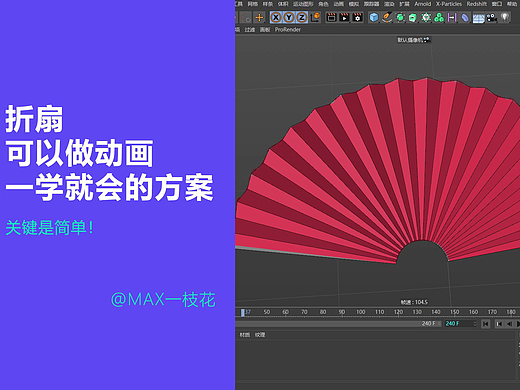Open the 运动图形 menu
This screenshot has height=390, width=520.
pos(303,4)
